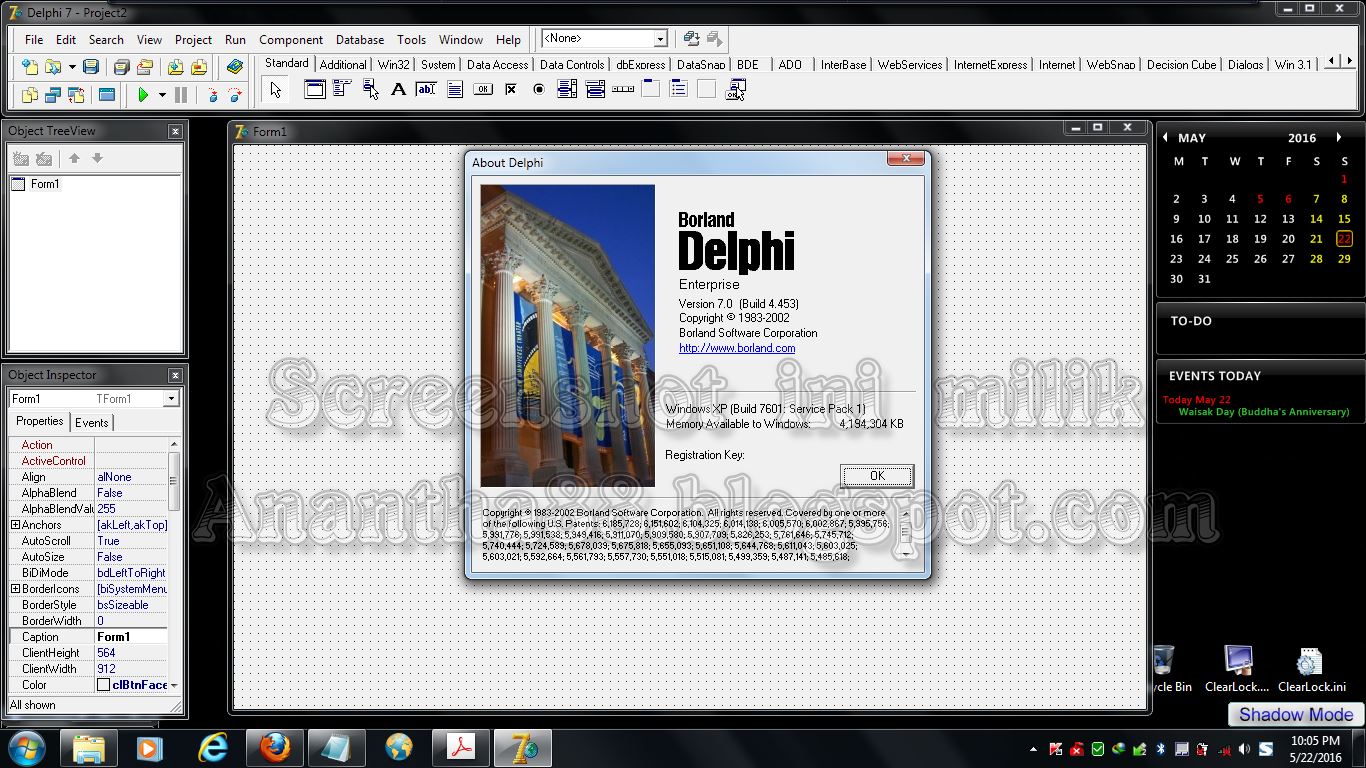This screenshot has height=768, width=1366.
Task: Open the Open file dropdown arrow
Action: pyautogui.click(x=71, y=67)
